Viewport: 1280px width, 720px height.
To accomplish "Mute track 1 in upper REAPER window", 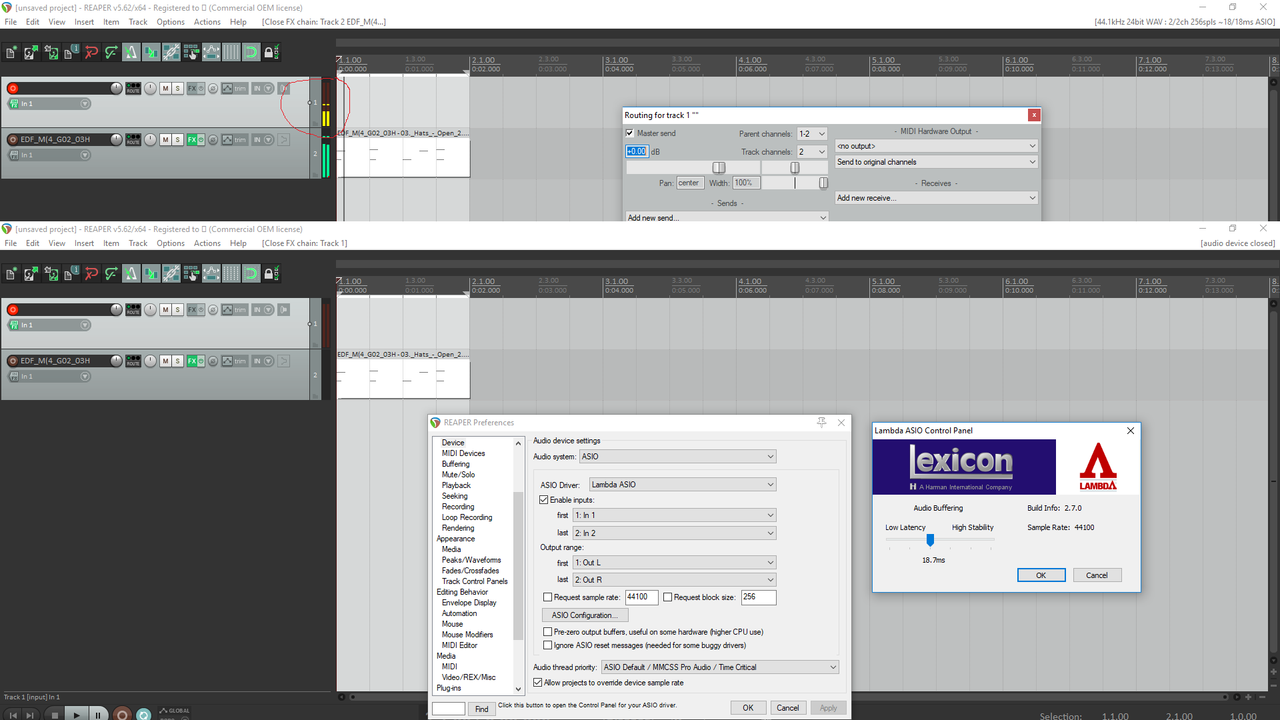I will click(x=165, y=88).
